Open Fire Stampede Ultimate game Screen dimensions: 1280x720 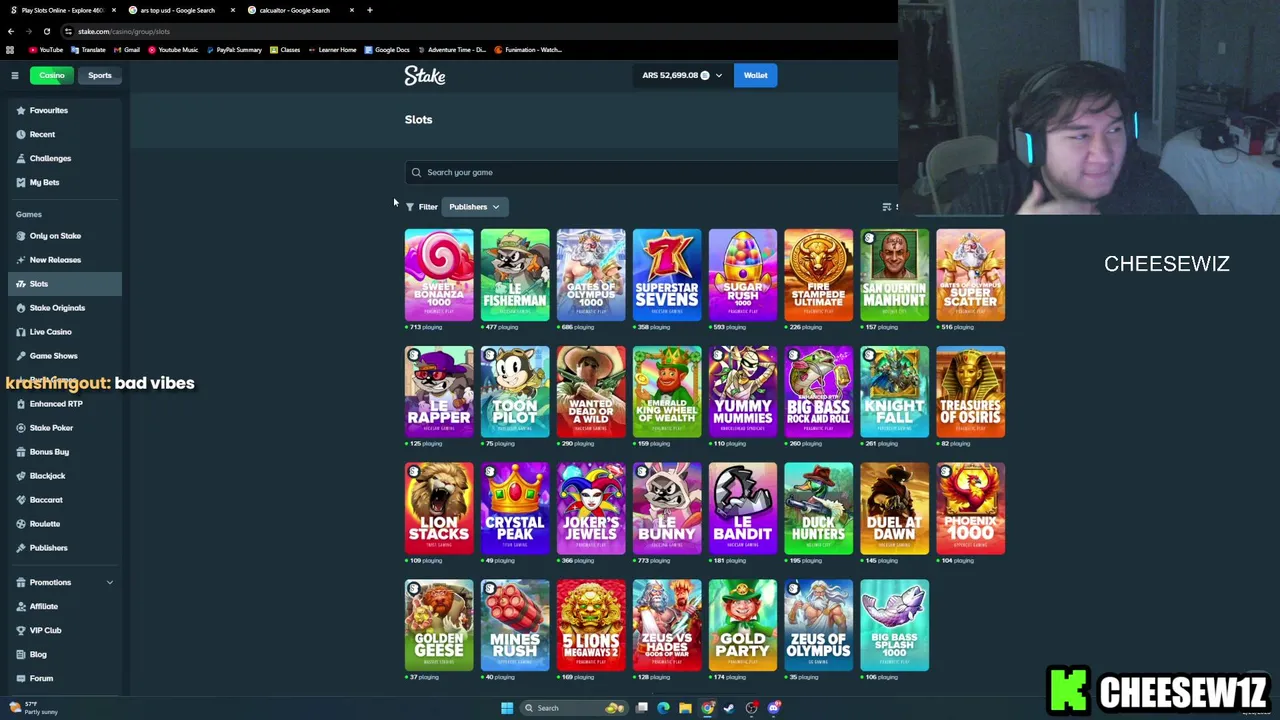[819, 275]
